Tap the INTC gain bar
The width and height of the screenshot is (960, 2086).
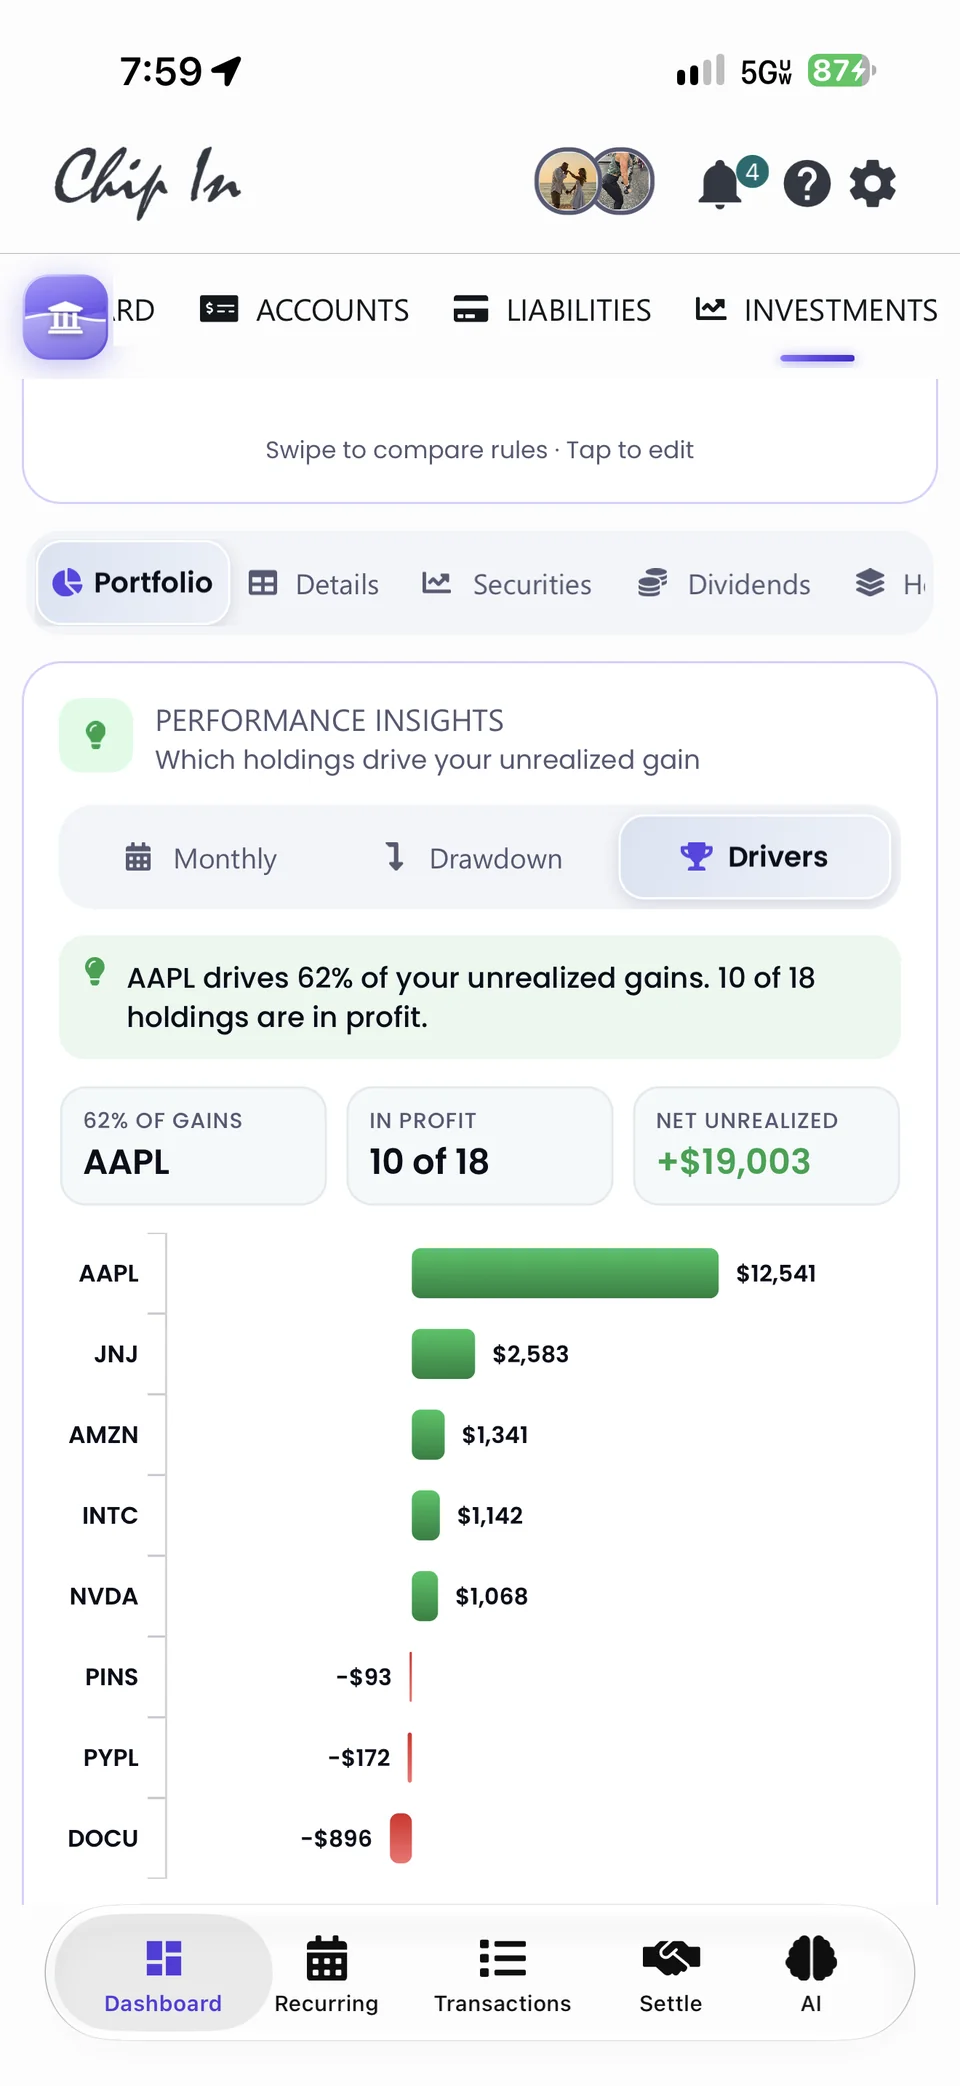426,1515
